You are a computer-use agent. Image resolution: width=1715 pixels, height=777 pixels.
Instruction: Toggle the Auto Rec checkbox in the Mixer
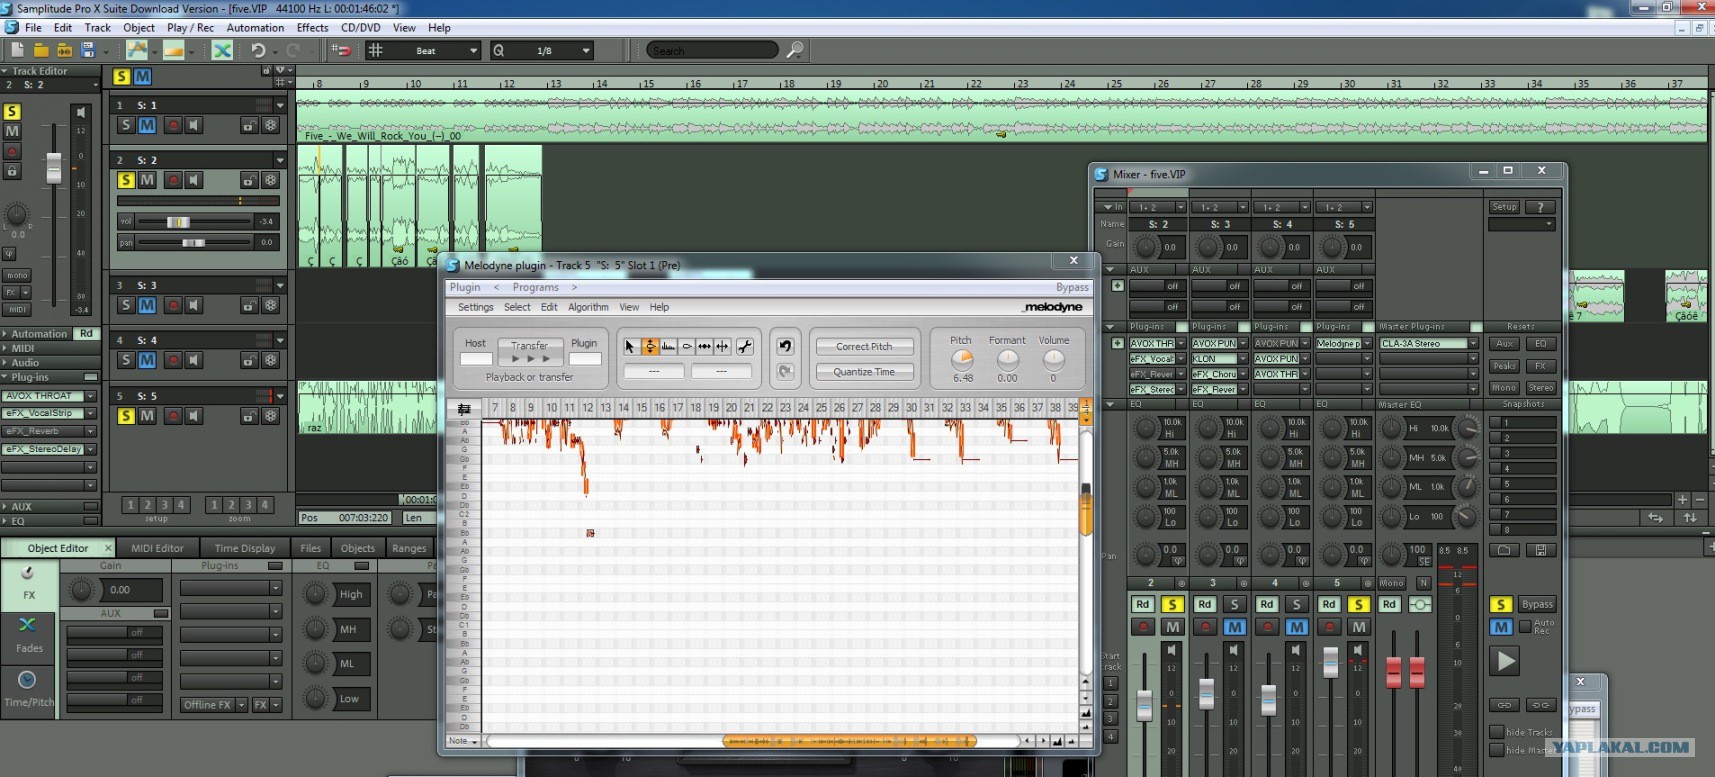(1525, 627)
